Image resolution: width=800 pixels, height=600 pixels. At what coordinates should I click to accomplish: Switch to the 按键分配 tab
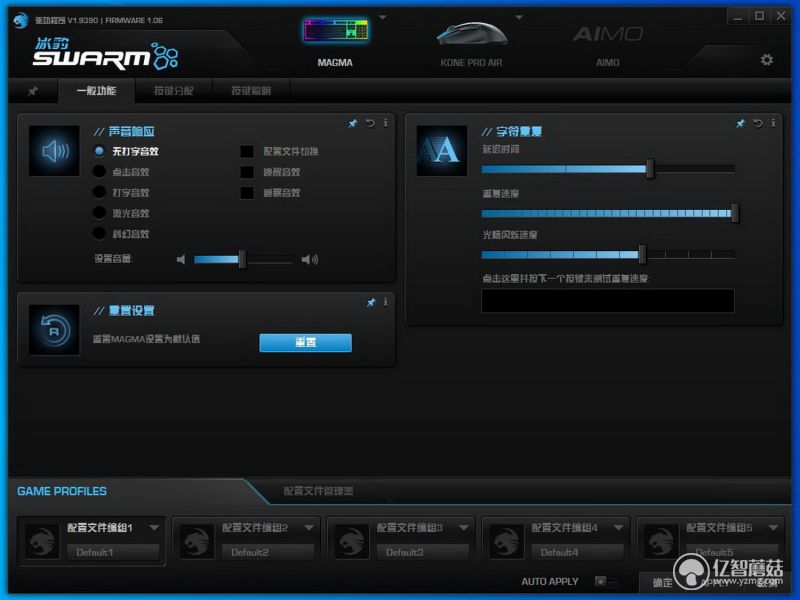[x=173, y=91]
